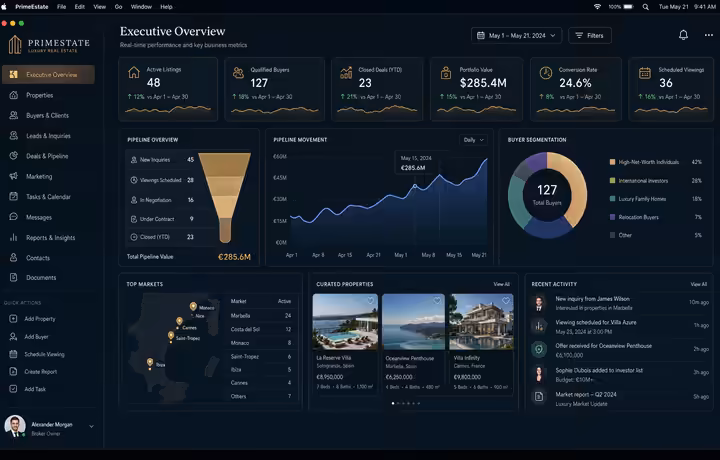The height and width of the screenshot is (460, 720).
Task: Click the Saint-Tropez map pin
Action: [171, 336]
